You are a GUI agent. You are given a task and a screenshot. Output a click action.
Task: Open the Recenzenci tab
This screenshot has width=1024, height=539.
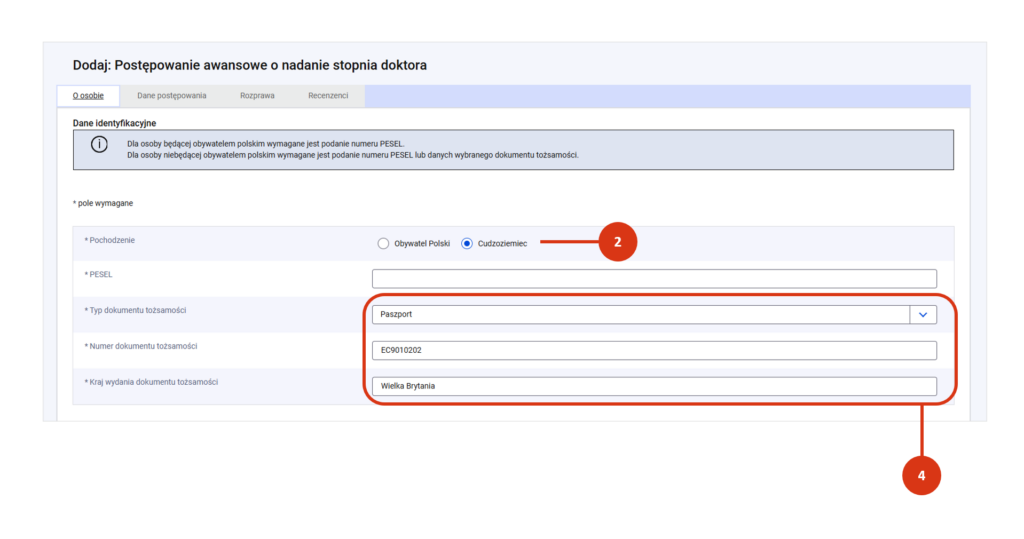[x=328, y=96]
